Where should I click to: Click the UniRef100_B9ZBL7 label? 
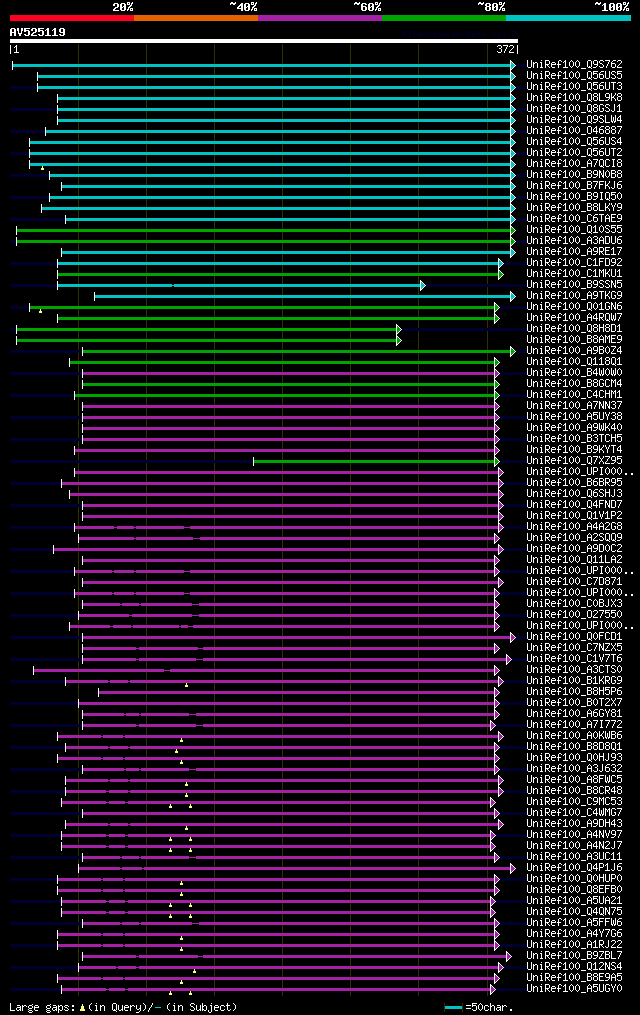575,956
